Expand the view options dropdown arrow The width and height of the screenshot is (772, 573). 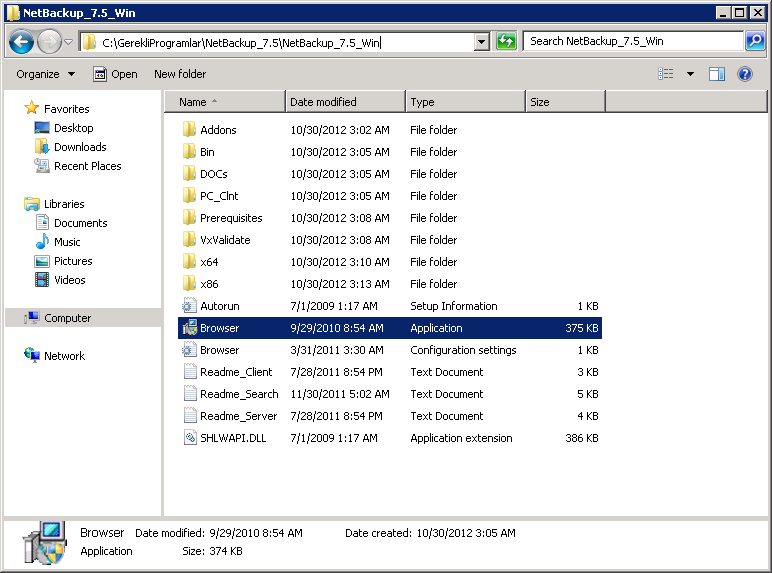(690, 74)
